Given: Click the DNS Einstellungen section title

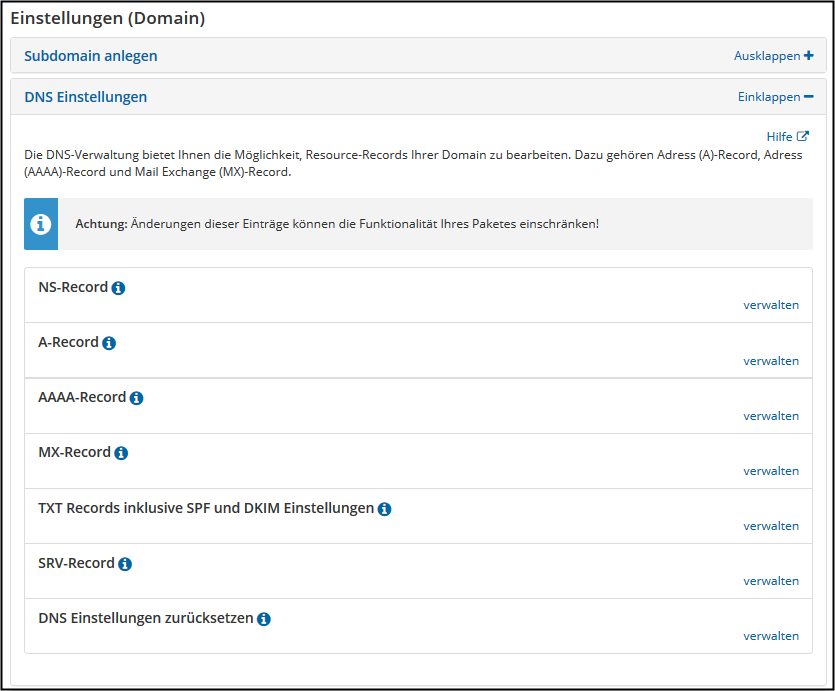Looking at the screenshot, I should tap(86, 97).
